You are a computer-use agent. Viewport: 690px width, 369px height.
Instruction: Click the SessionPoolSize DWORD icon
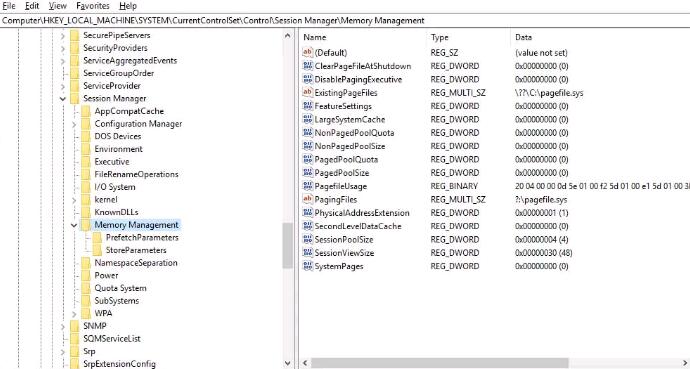[x=308, y=239]
